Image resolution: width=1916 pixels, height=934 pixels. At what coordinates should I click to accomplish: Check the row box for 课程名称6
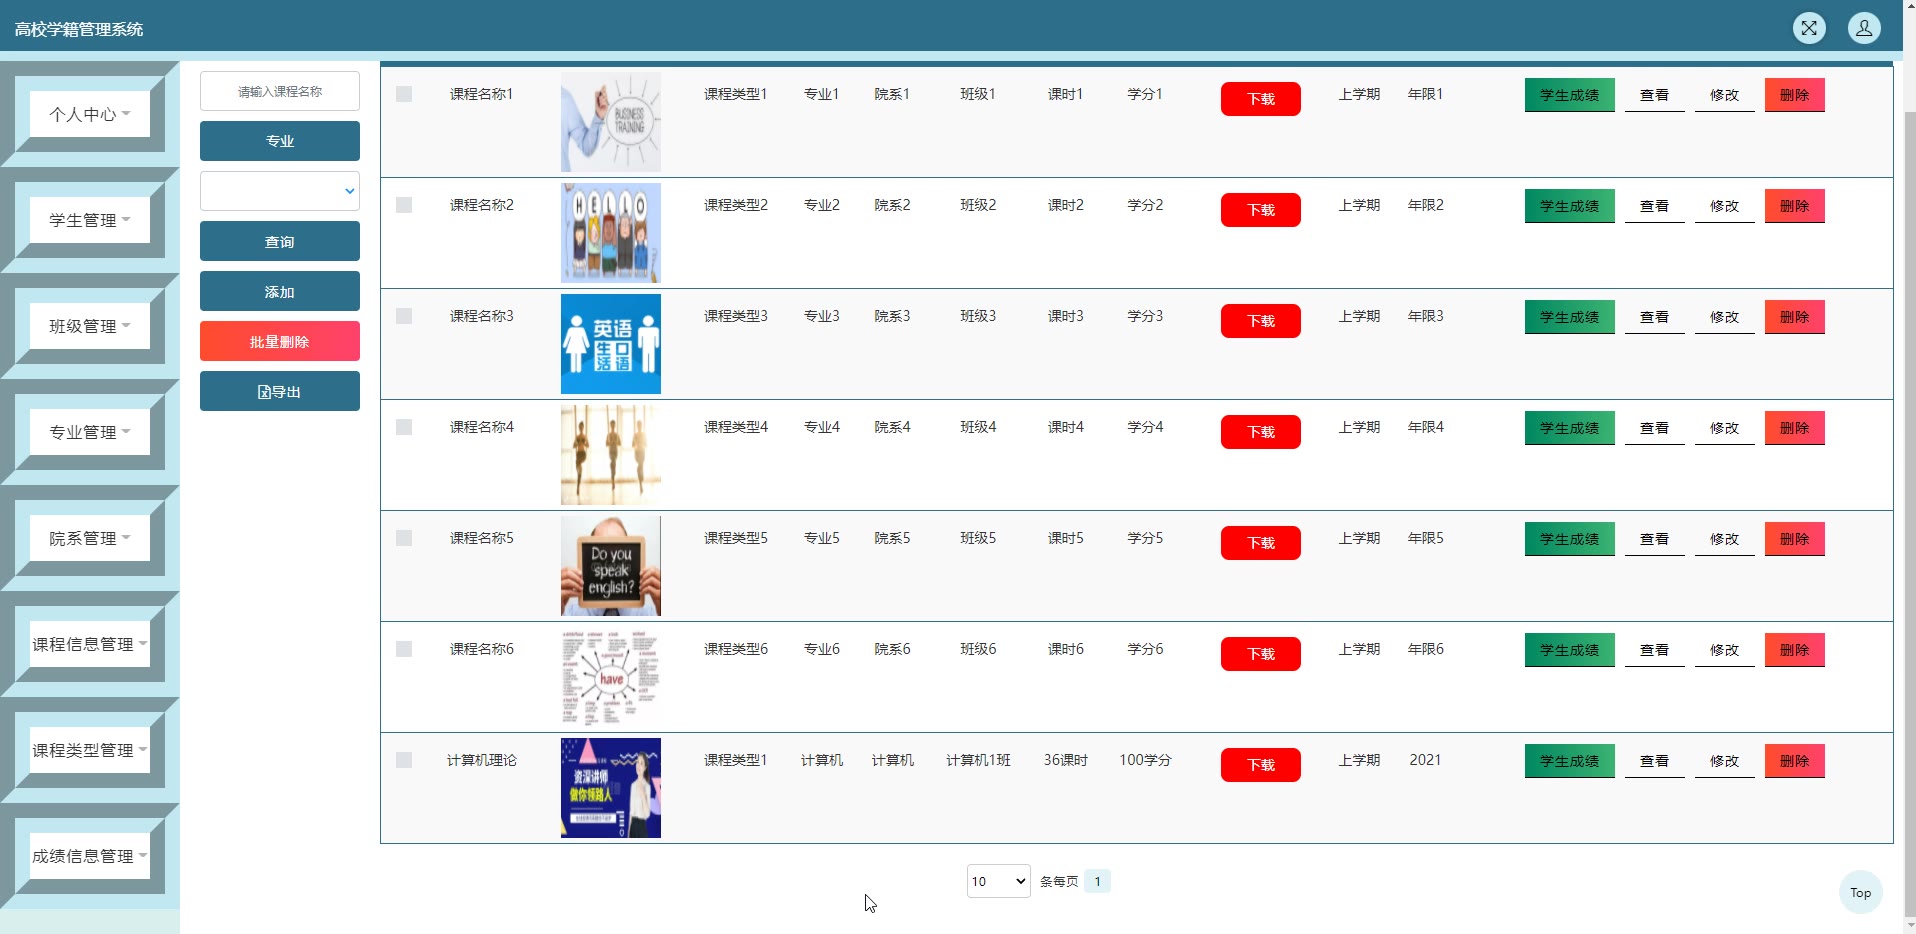pyautogui.click(x=404, y=649)
